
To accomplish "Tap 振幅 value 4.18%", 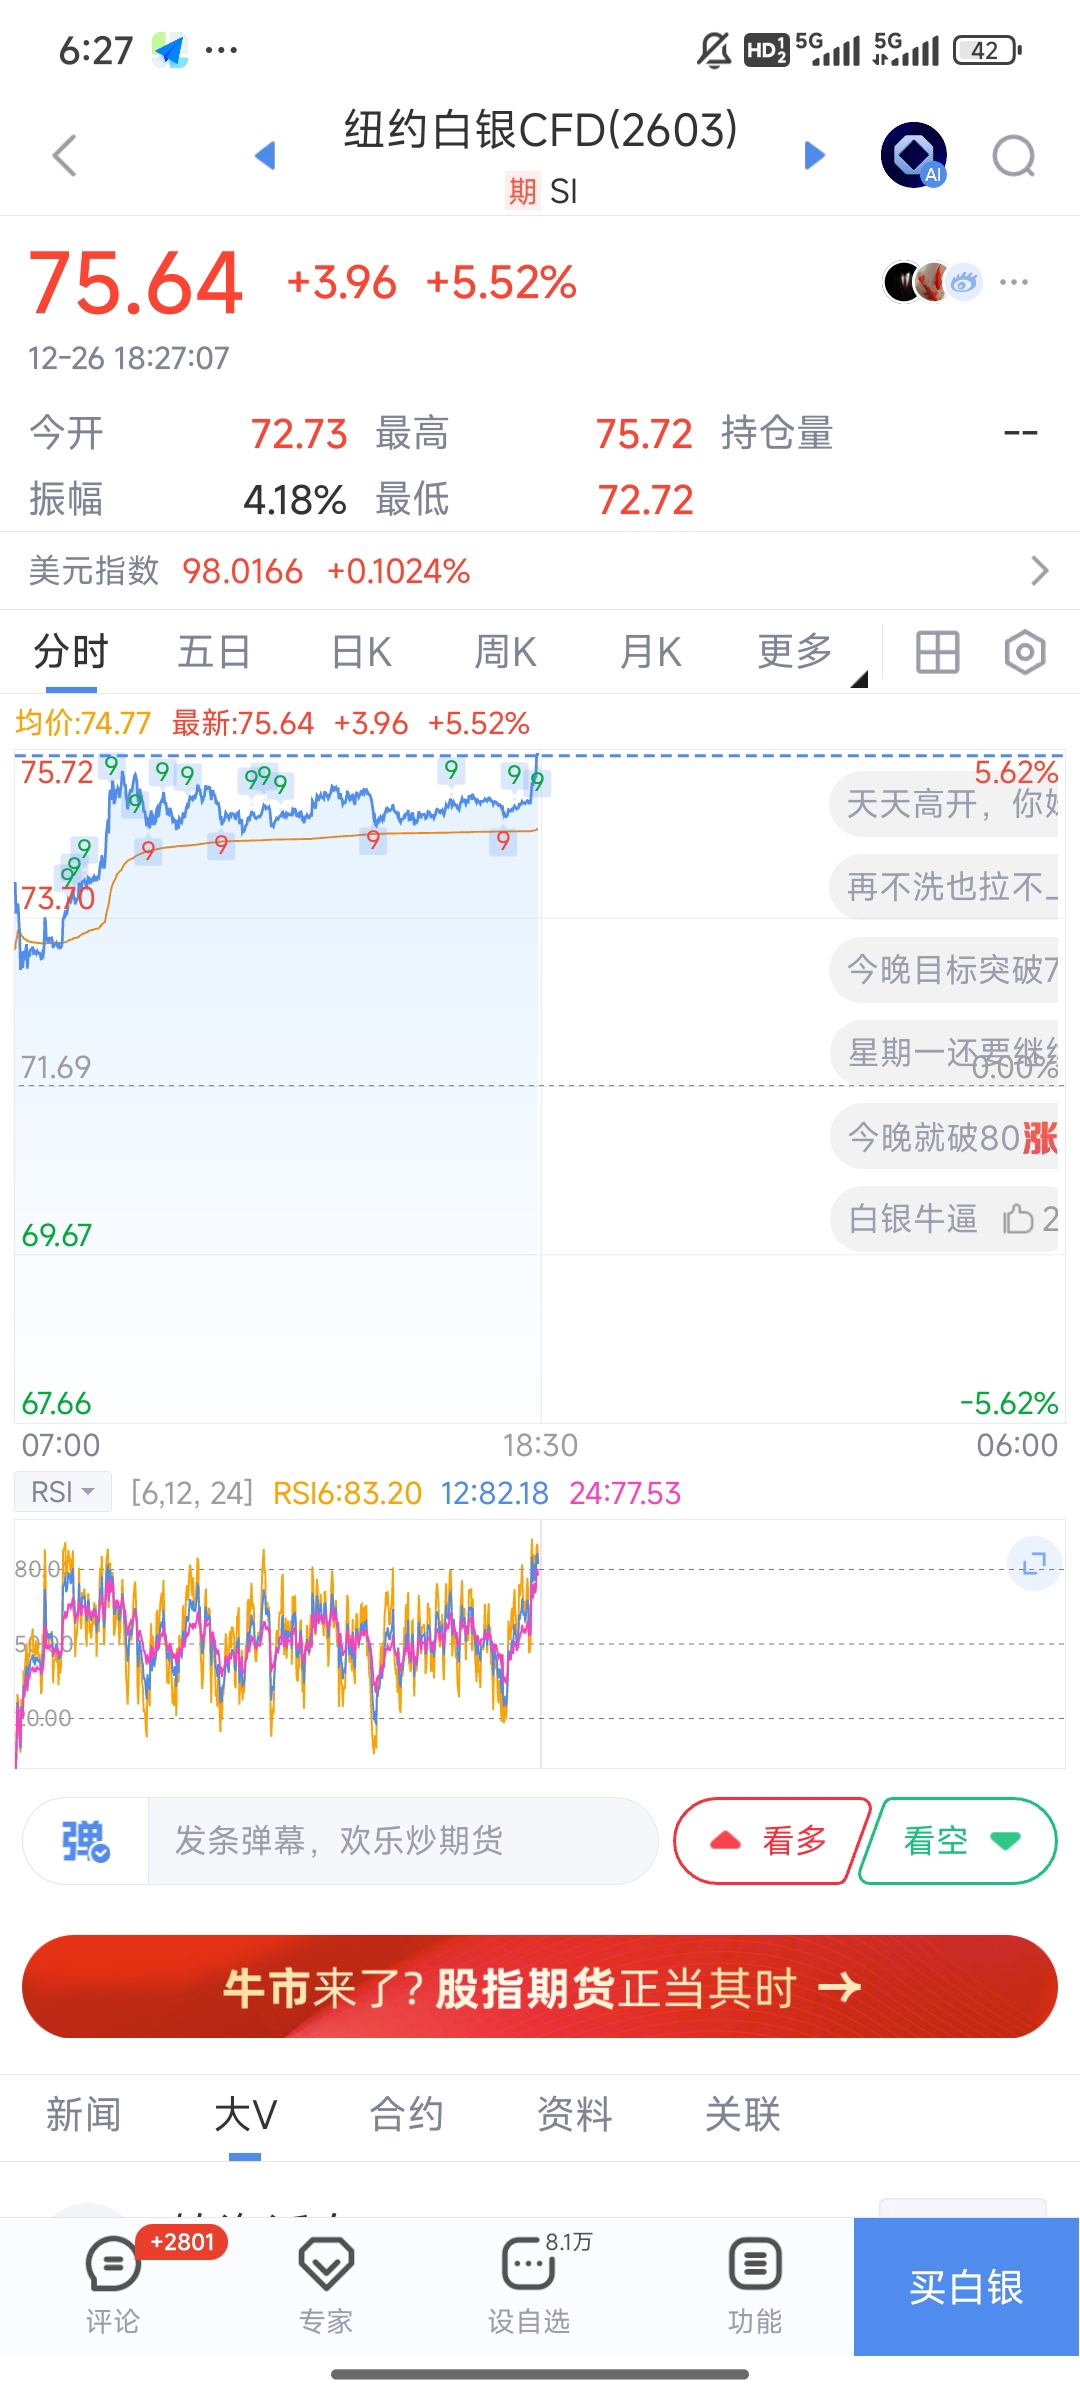I will click(295, 500).
